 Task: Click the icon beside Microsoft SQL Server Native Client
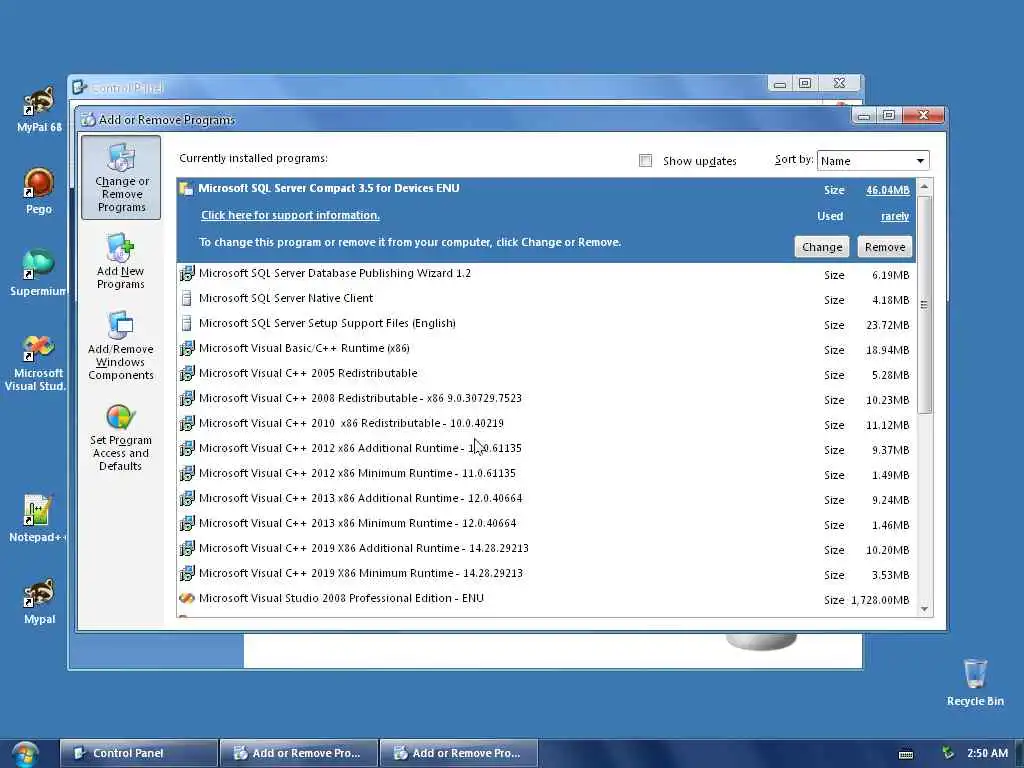coord(187,298)
